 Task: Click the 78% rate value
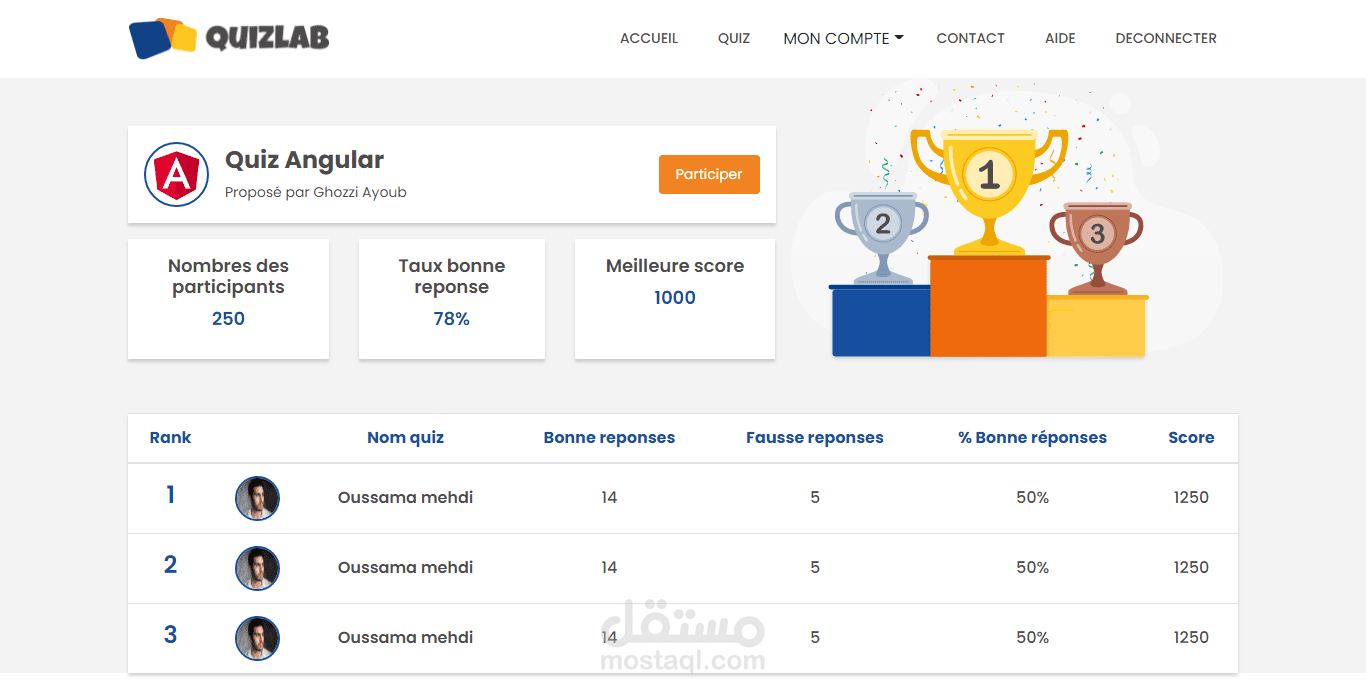pos(452,319)
